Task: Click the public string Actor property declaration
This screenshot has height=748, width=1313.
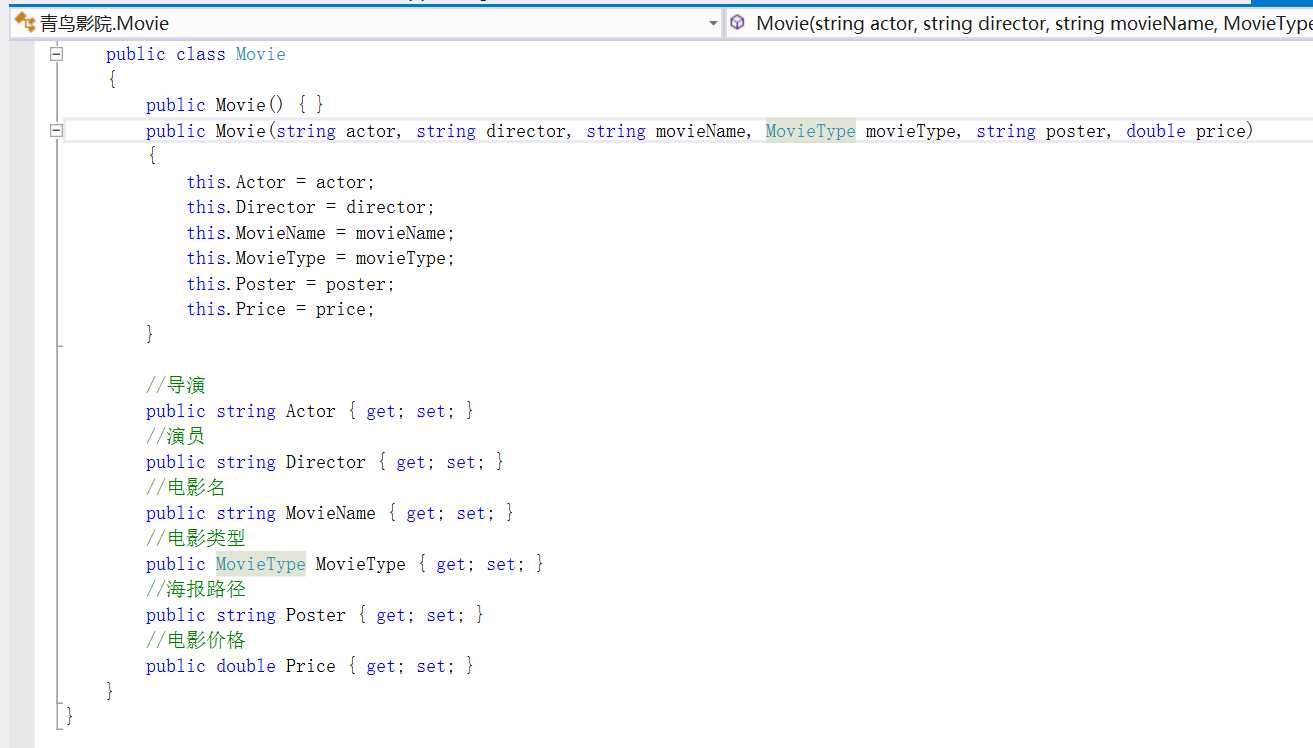Action: coord(310,411)
